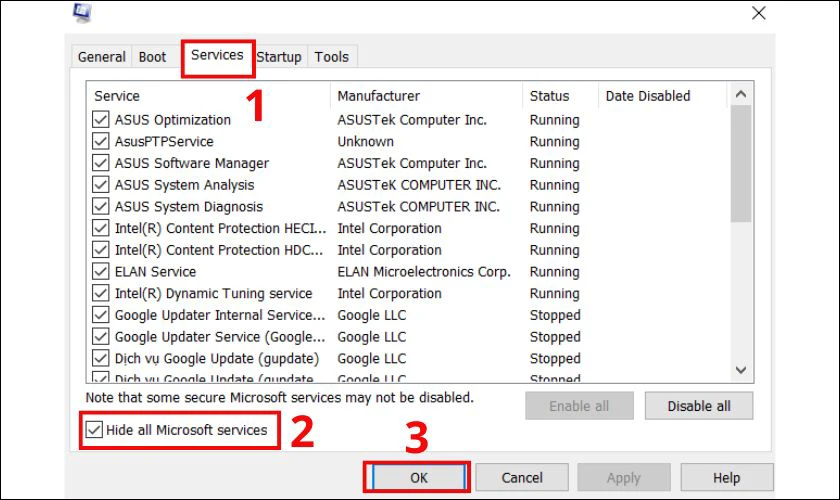Toggle Intel Dynamic Tuning service checkbox
The image size is (840, 500).
click(101, 293)
